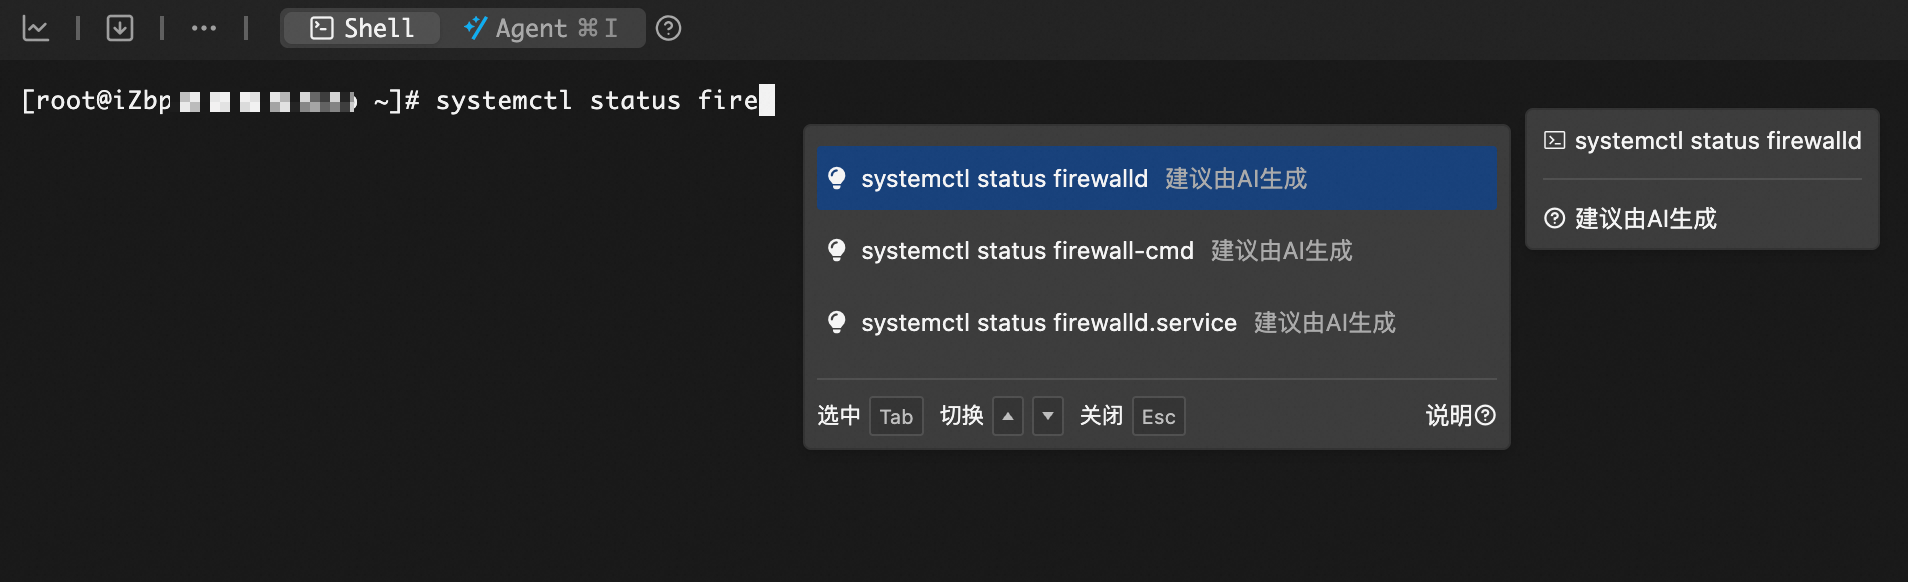Click the lightbulb icon beside firewalld.service suggestion
Screen dimensions: 1908x582
click(x=837, y=322)
